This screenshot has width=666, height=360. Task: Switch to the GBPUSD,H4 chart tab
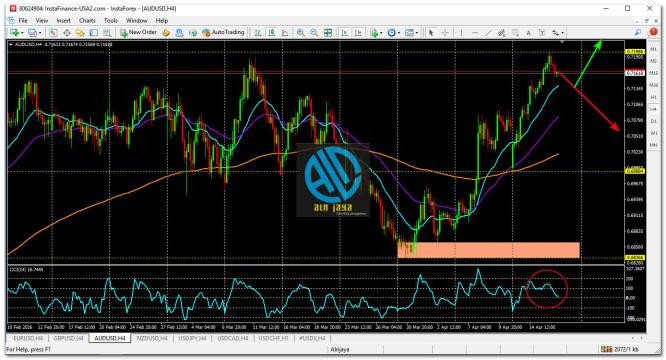(x=68, y=338)
